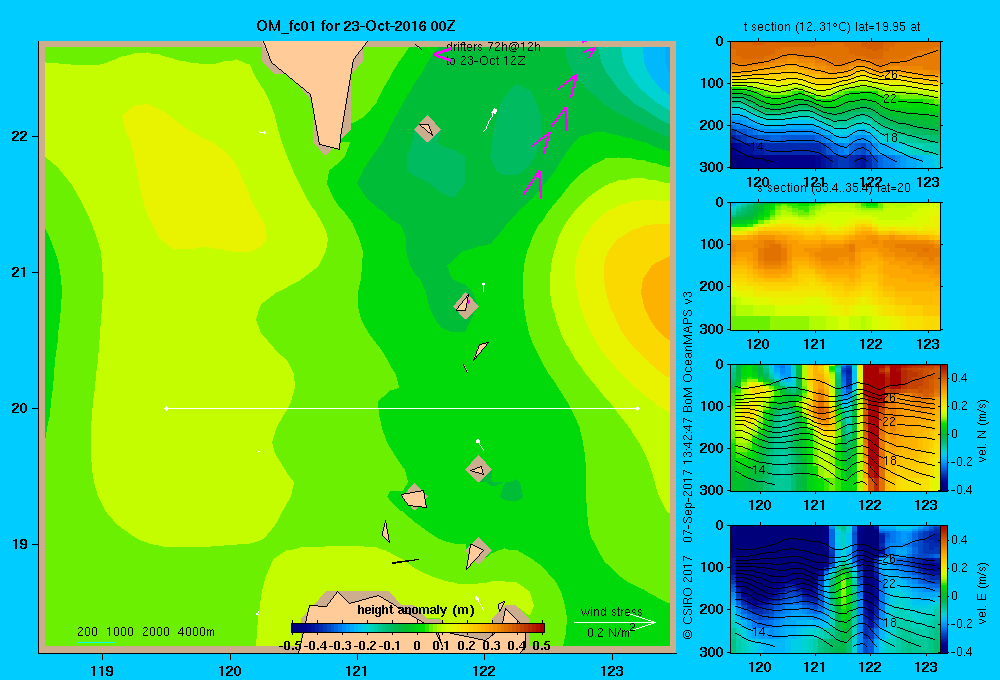
Task: Click contour label 22 in the vel. E section
Action: 889,584
